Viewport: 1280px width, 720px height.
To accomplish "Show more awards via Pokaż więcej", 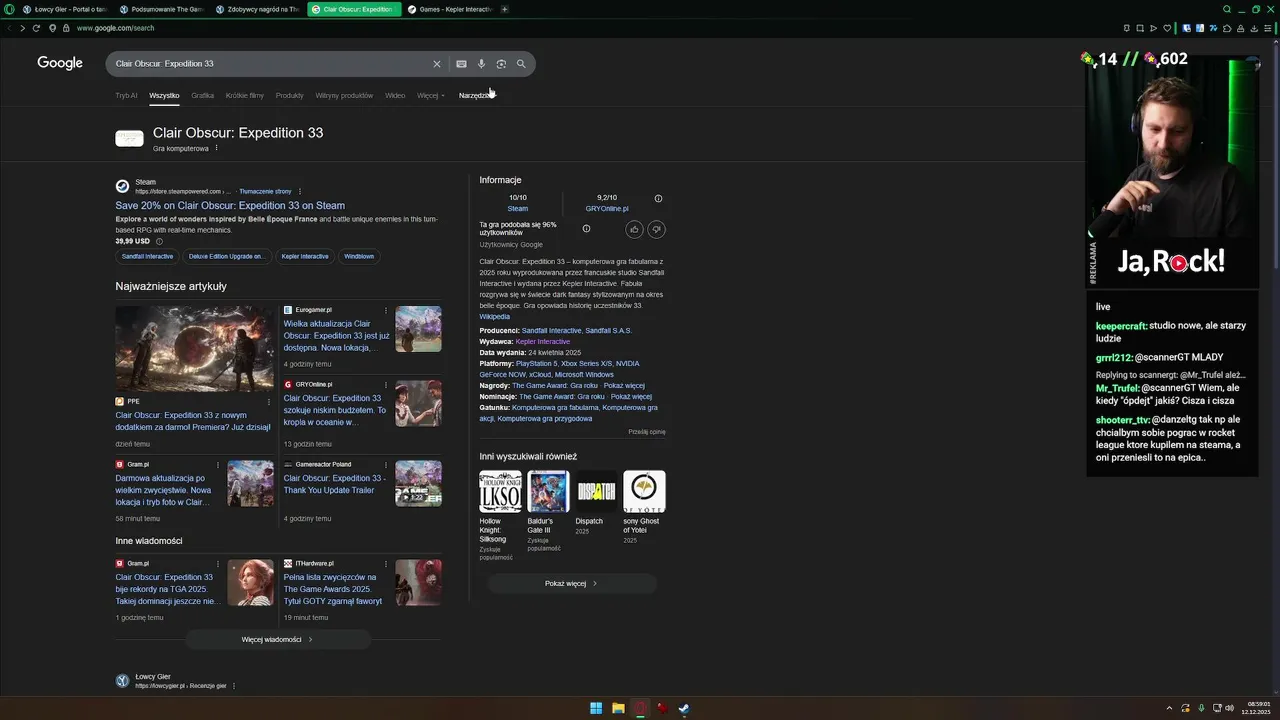I will click(624, 385).
